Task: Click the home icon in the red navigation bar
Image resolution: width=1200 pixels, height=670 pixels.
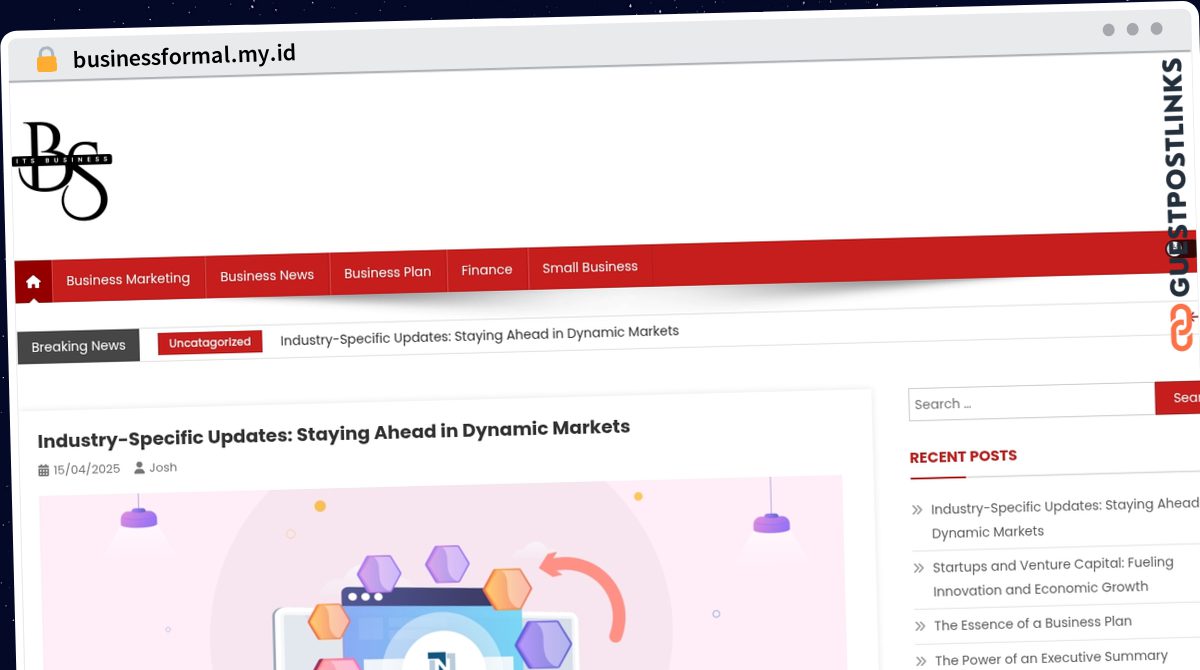Action: click(x=33, y=282)
